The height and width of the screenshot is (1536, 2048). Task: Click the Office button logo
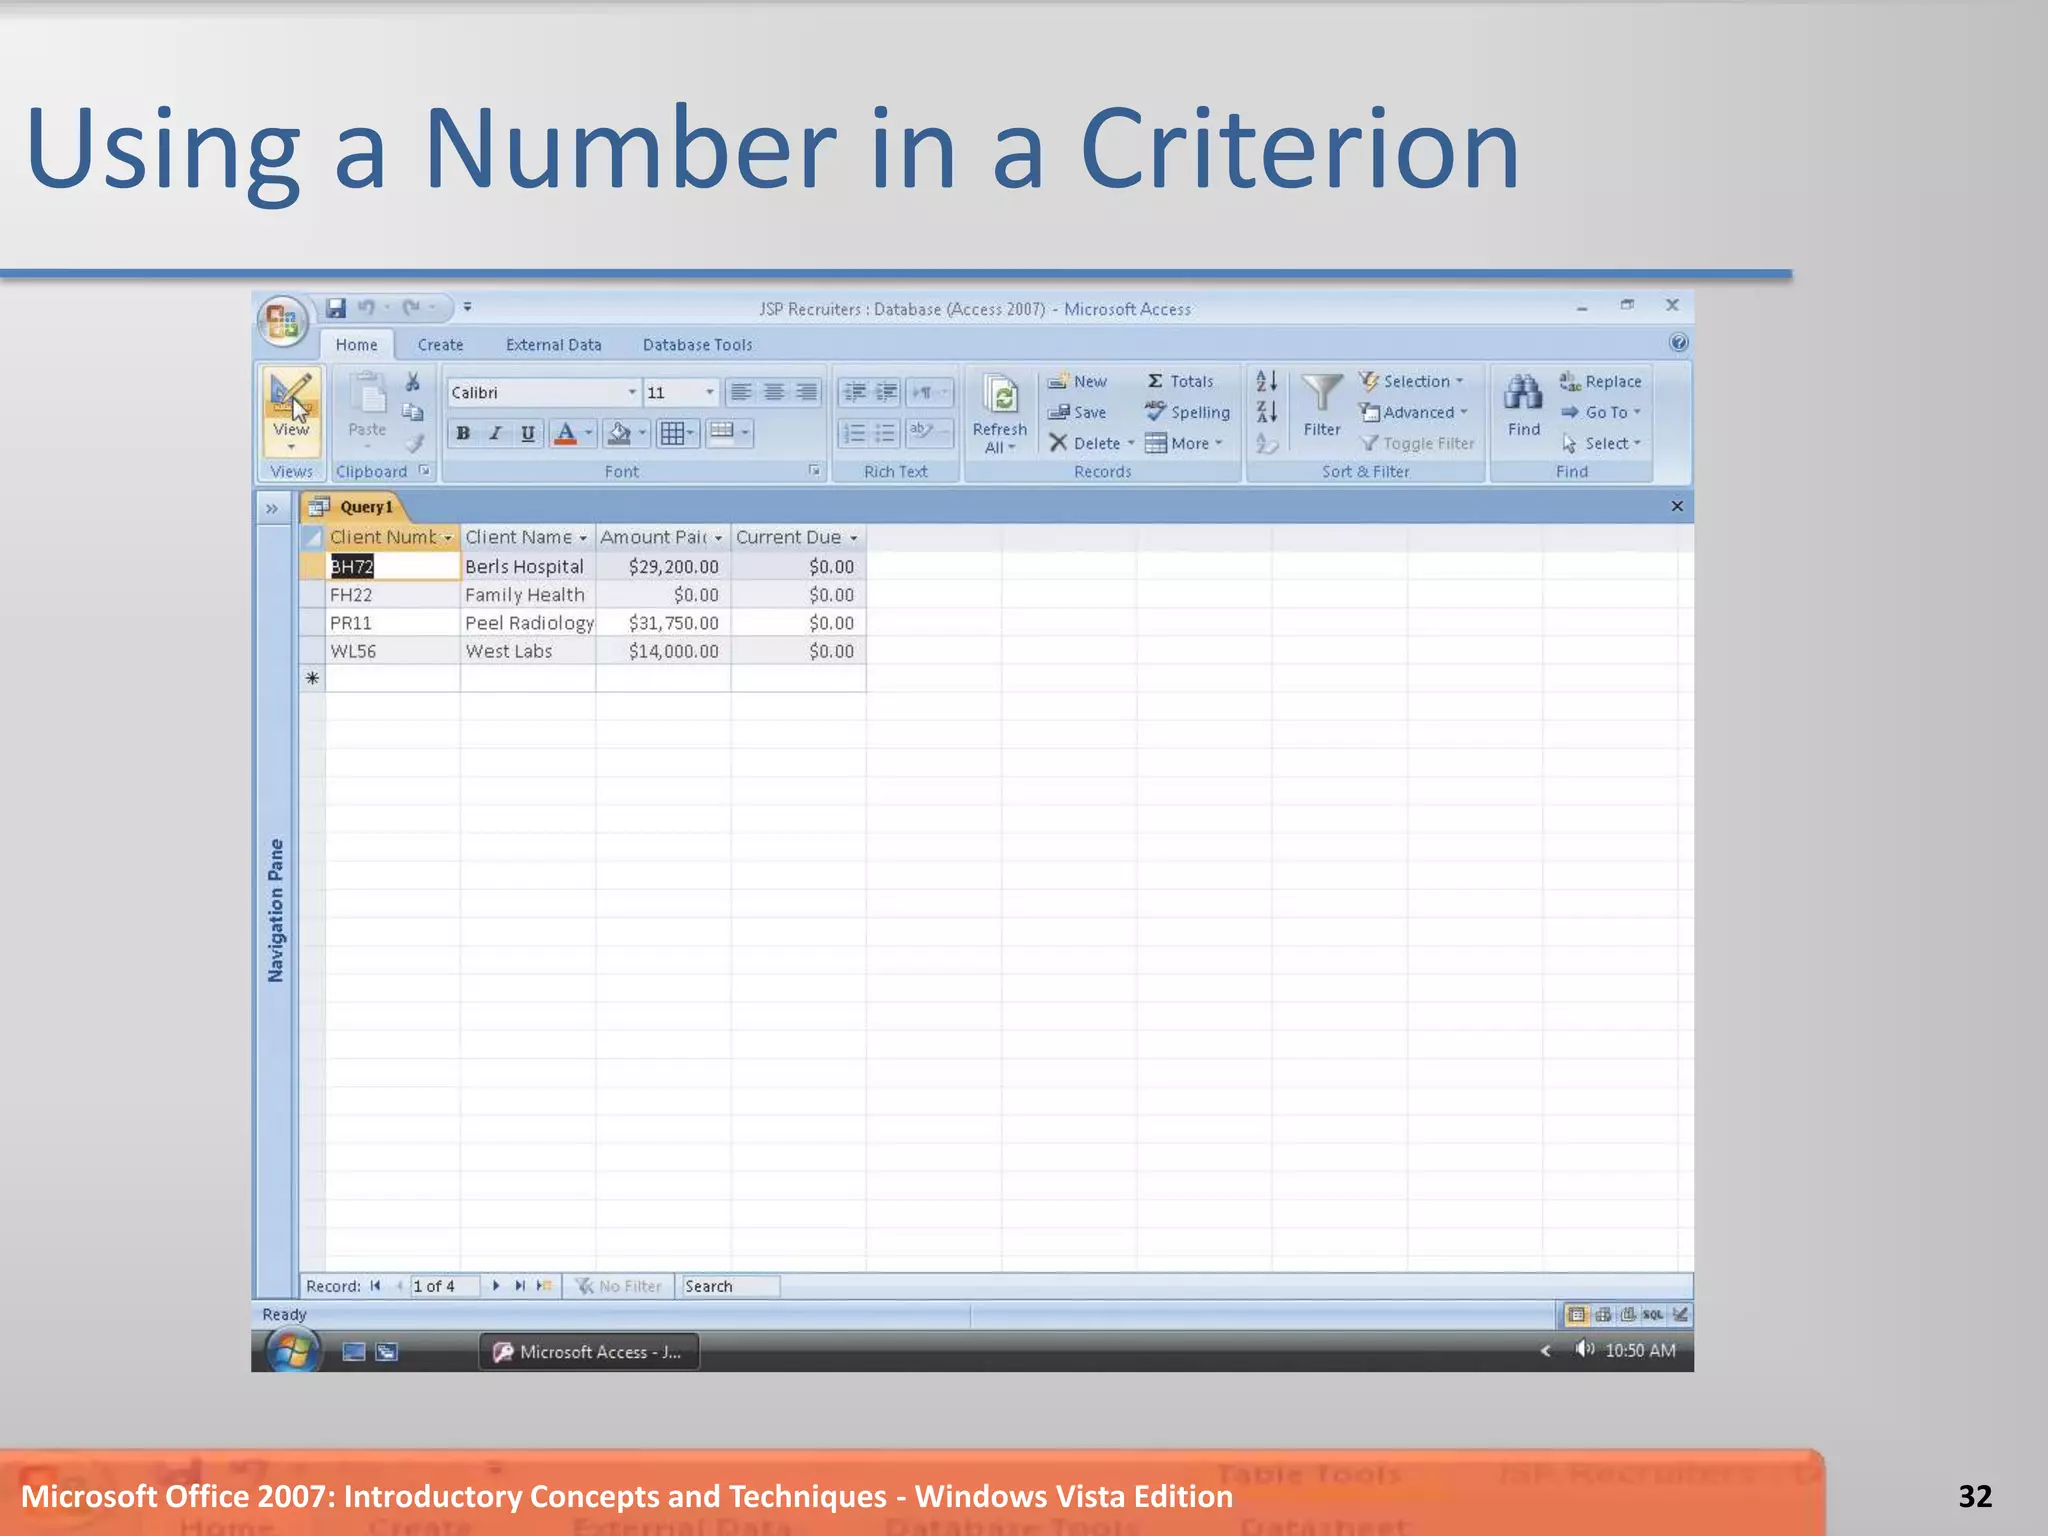pyautogui.click(x=283, y=322)
